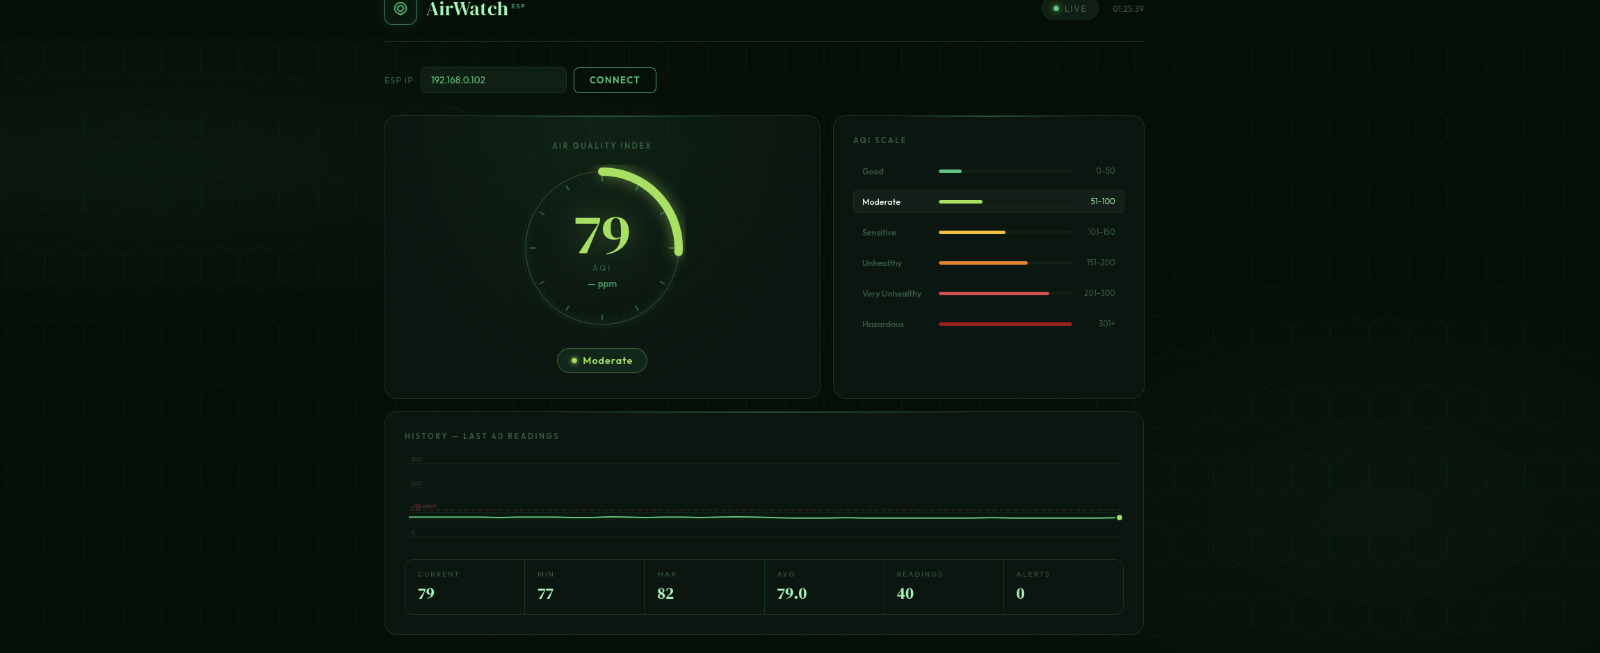Click the AVG stat showing 79.0
Image resolution: width=1600 pixels, height=653 pixels.
(x=824, y=587)
